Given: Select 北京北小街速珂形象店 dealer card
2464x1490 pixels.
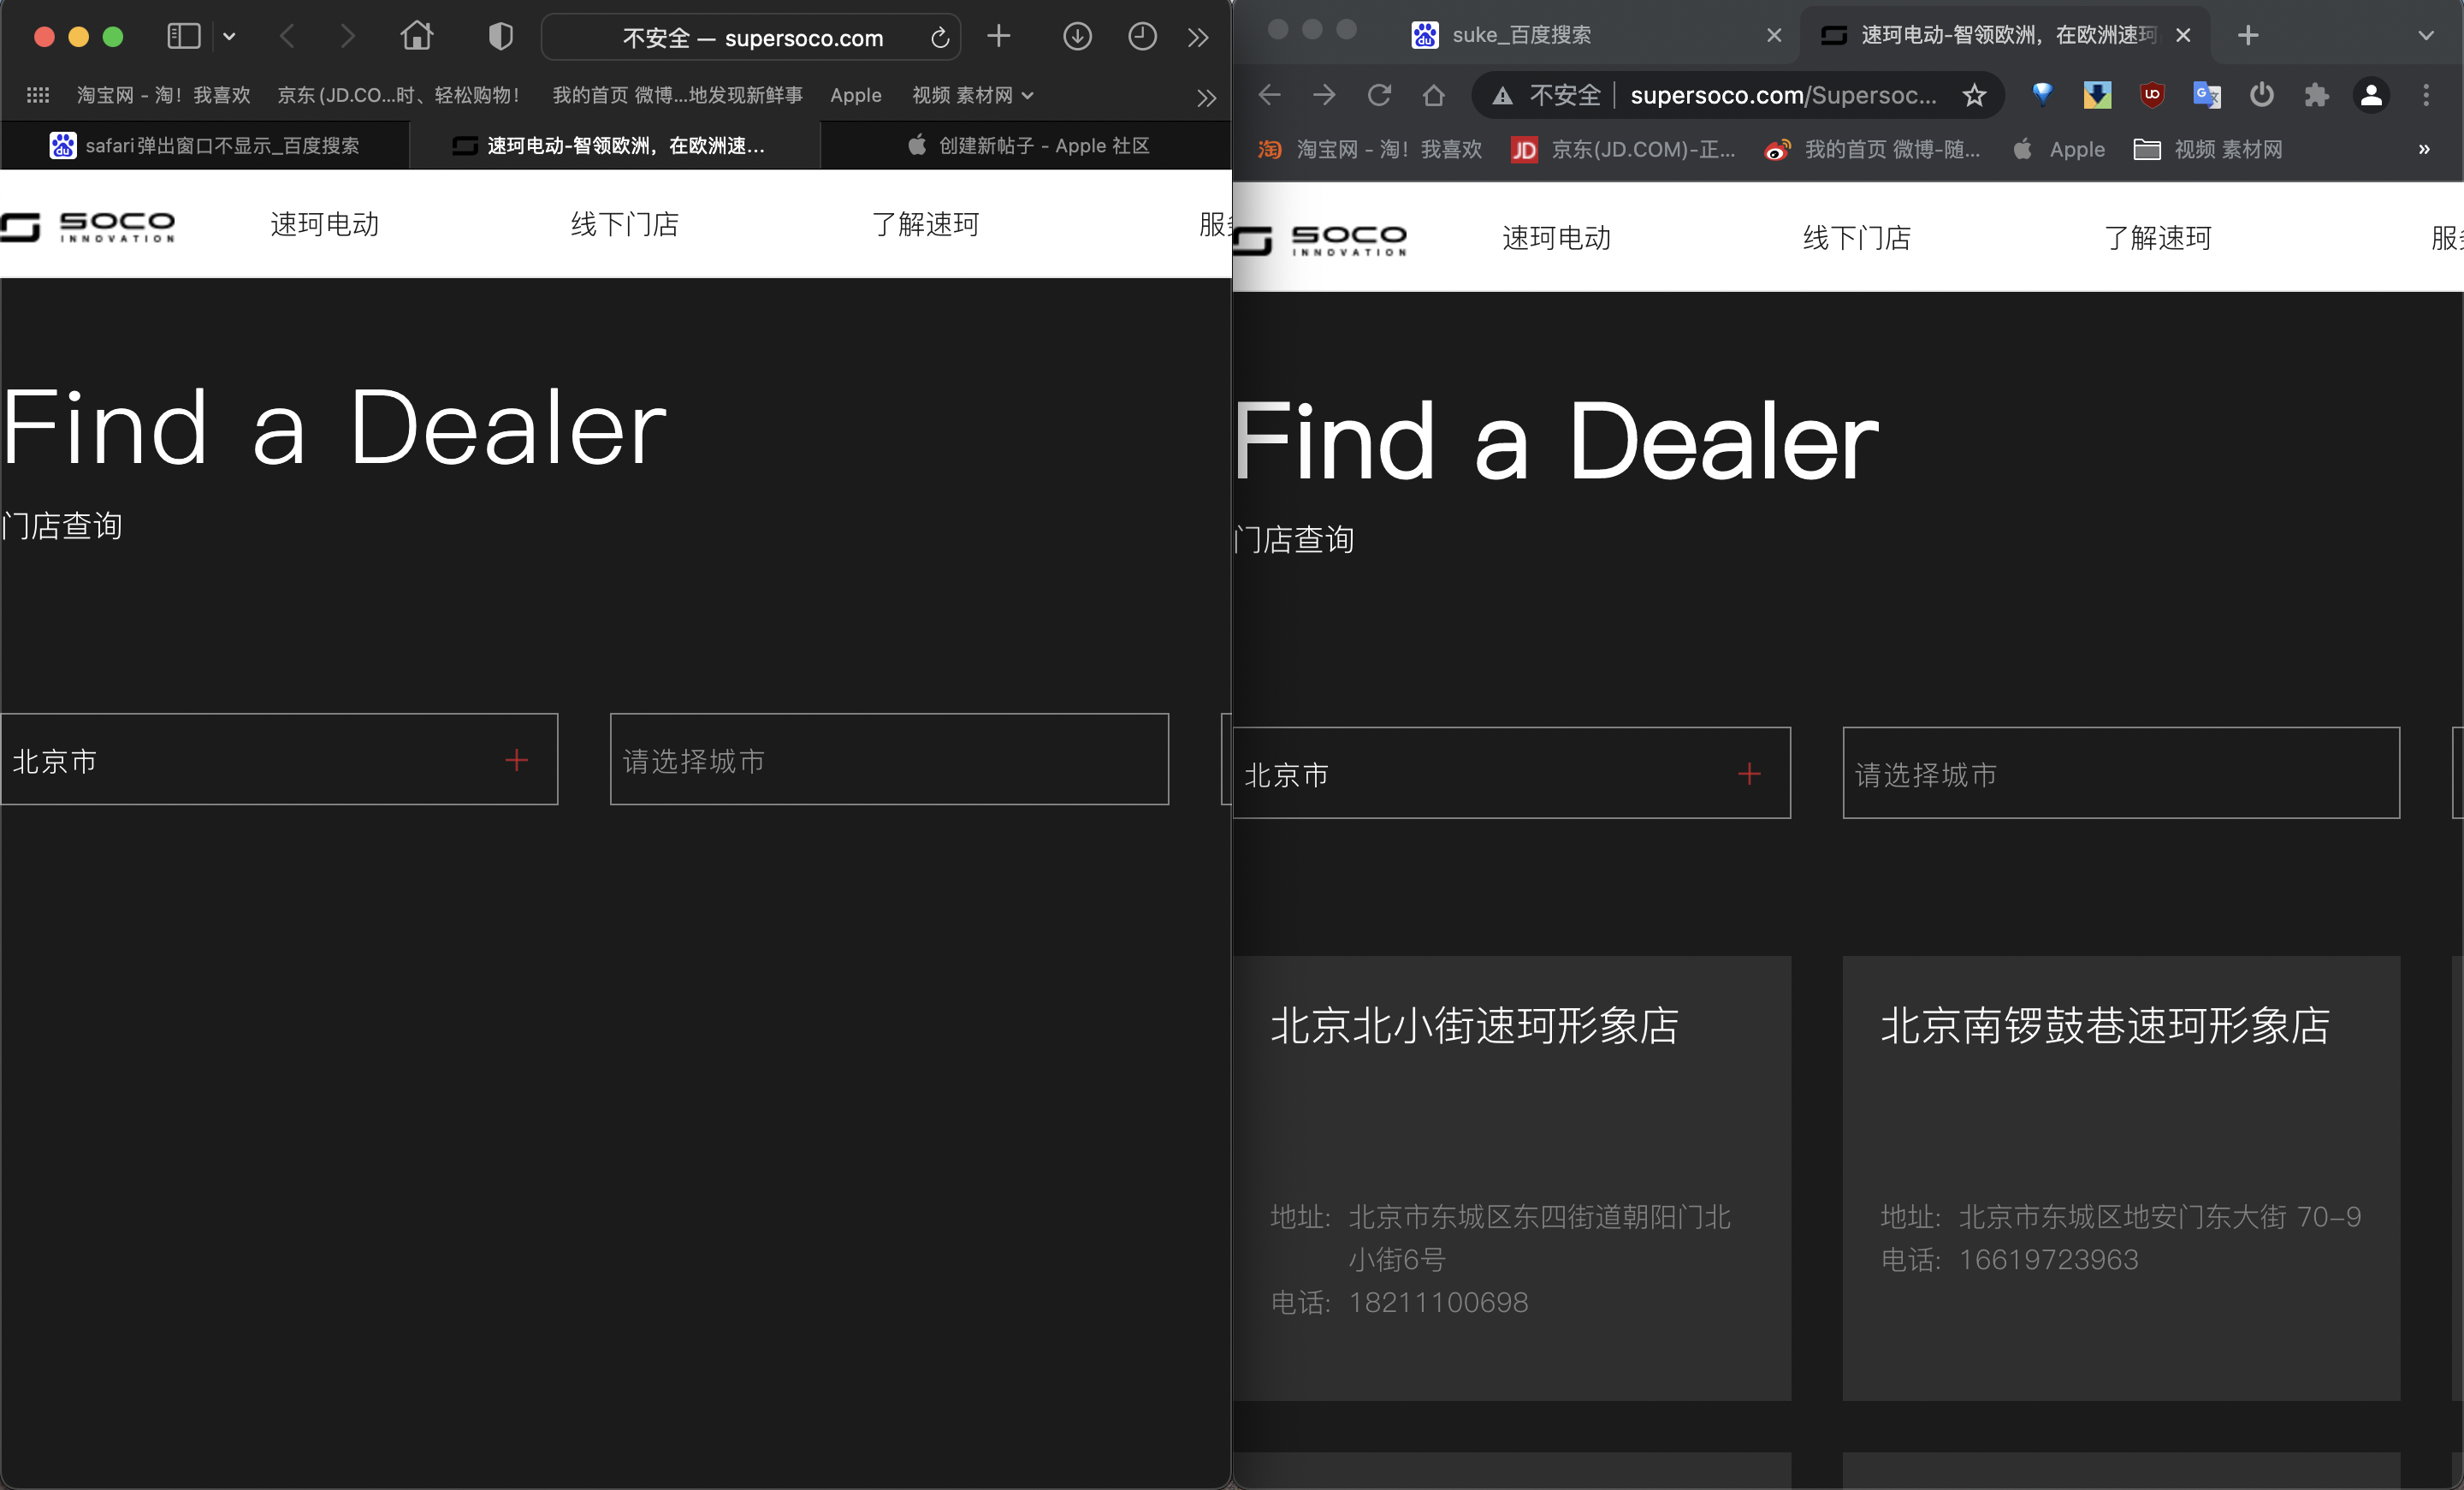Looking at the screenshot, I should click(x=1512, y=1178).
